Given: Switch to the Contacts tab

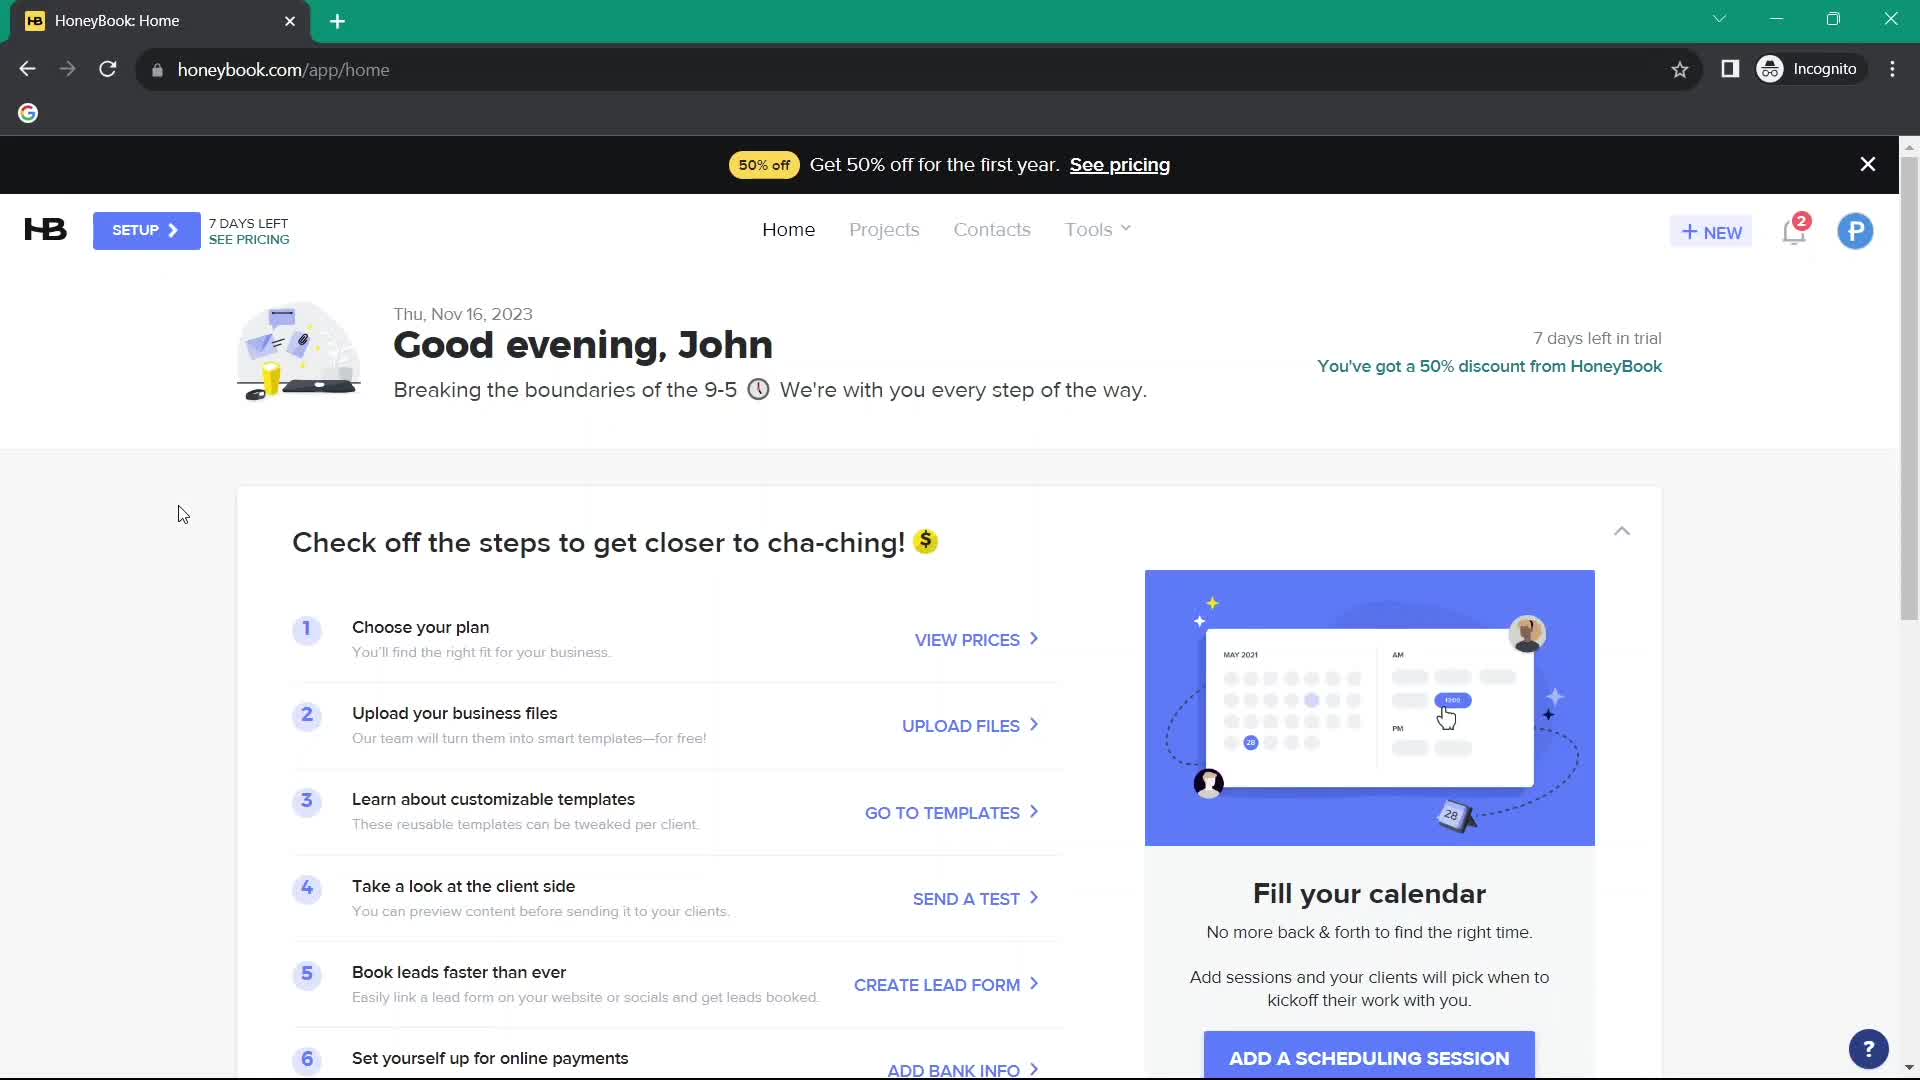Looking at the screenshot, I should tap(991, 230).
